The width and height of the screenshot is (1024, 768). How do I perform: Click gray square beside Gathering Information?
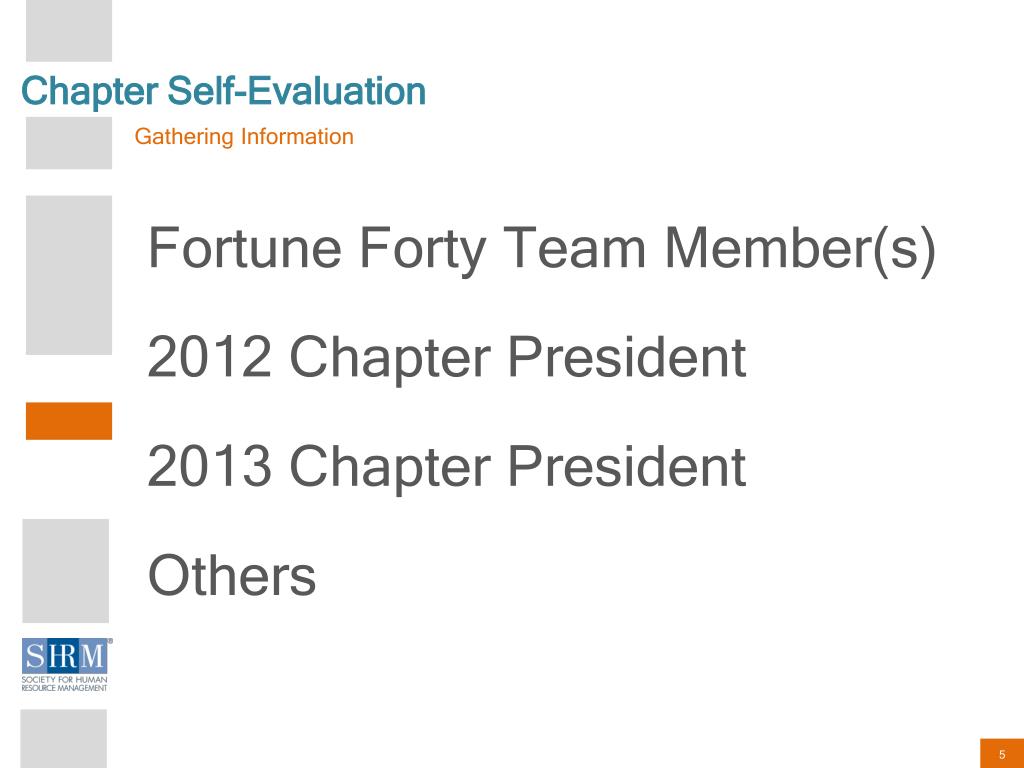69,143
